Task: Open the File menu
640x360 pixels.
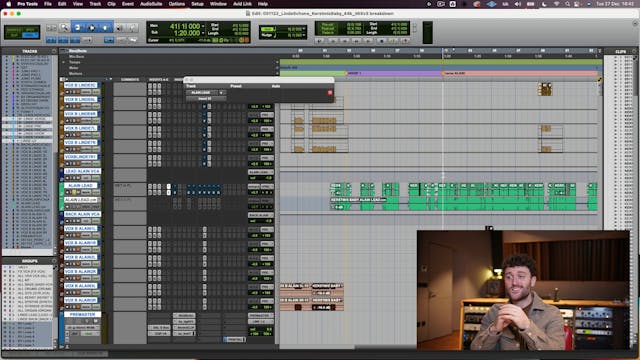Action: tap(48, 4)
